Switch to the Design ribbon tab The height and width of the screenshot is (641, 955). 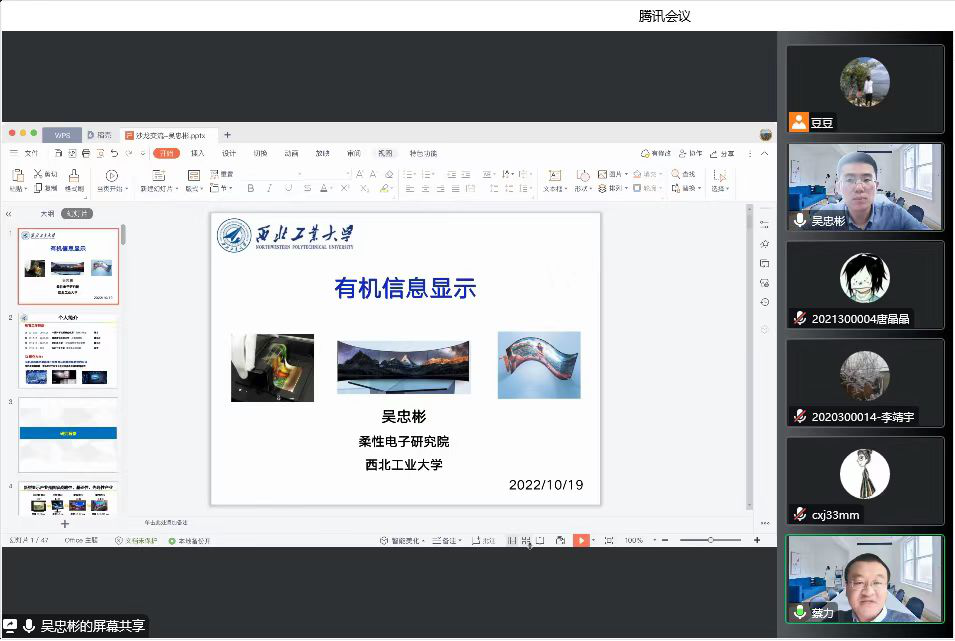tap(229, 153)
